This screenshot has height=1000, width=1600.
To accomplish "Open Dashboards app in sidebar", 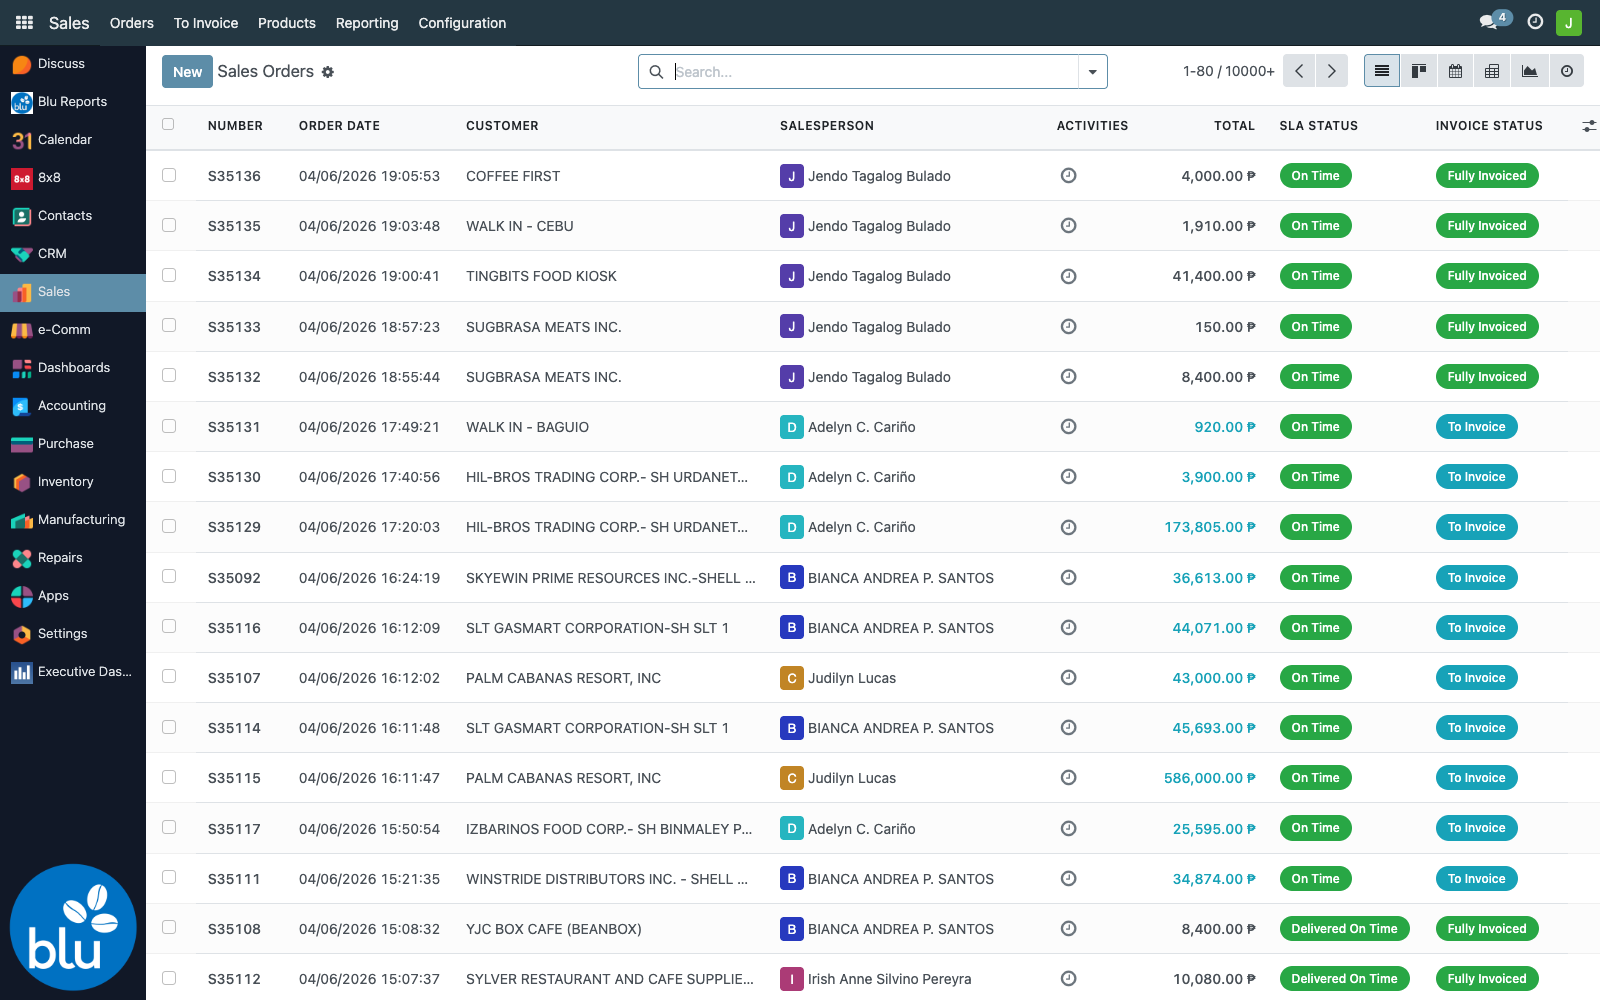I will pos(73,368).
